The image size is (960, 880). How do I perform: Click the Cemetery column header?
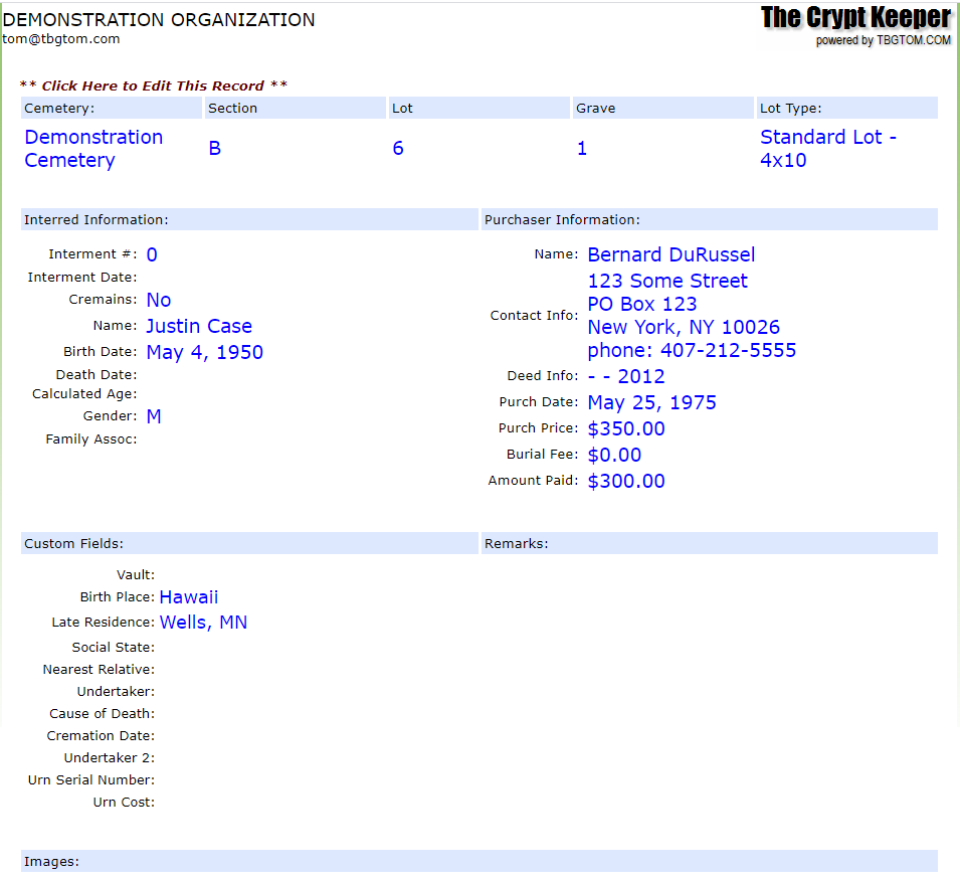(x=111, y=108)
